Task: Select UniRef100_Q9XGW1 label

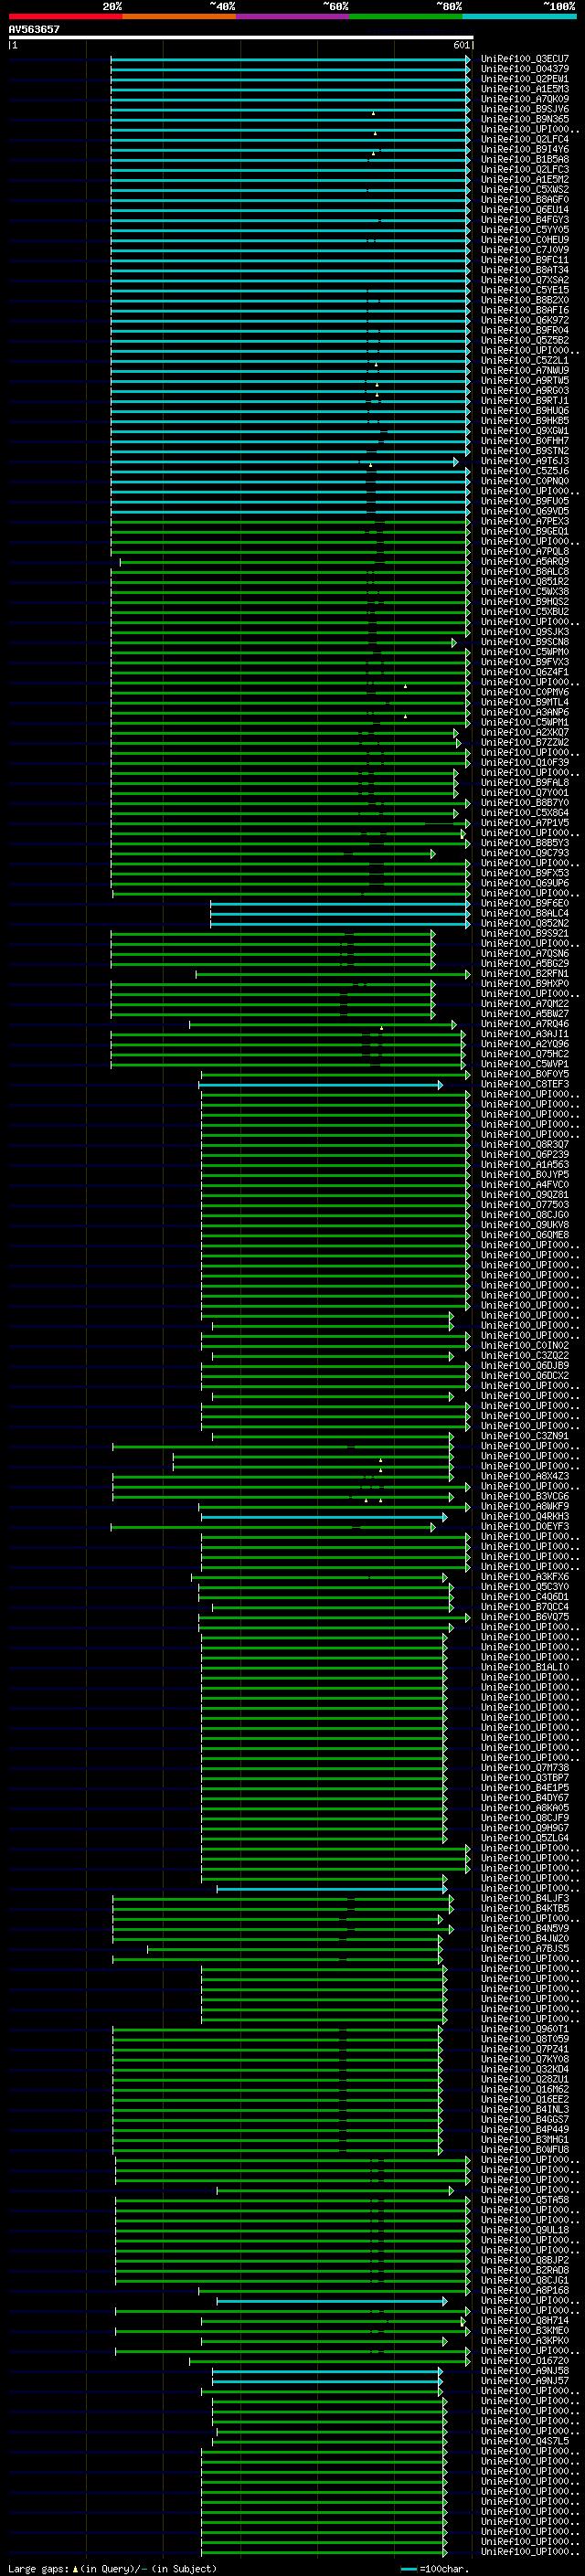Action: click(x=524, y=431)
